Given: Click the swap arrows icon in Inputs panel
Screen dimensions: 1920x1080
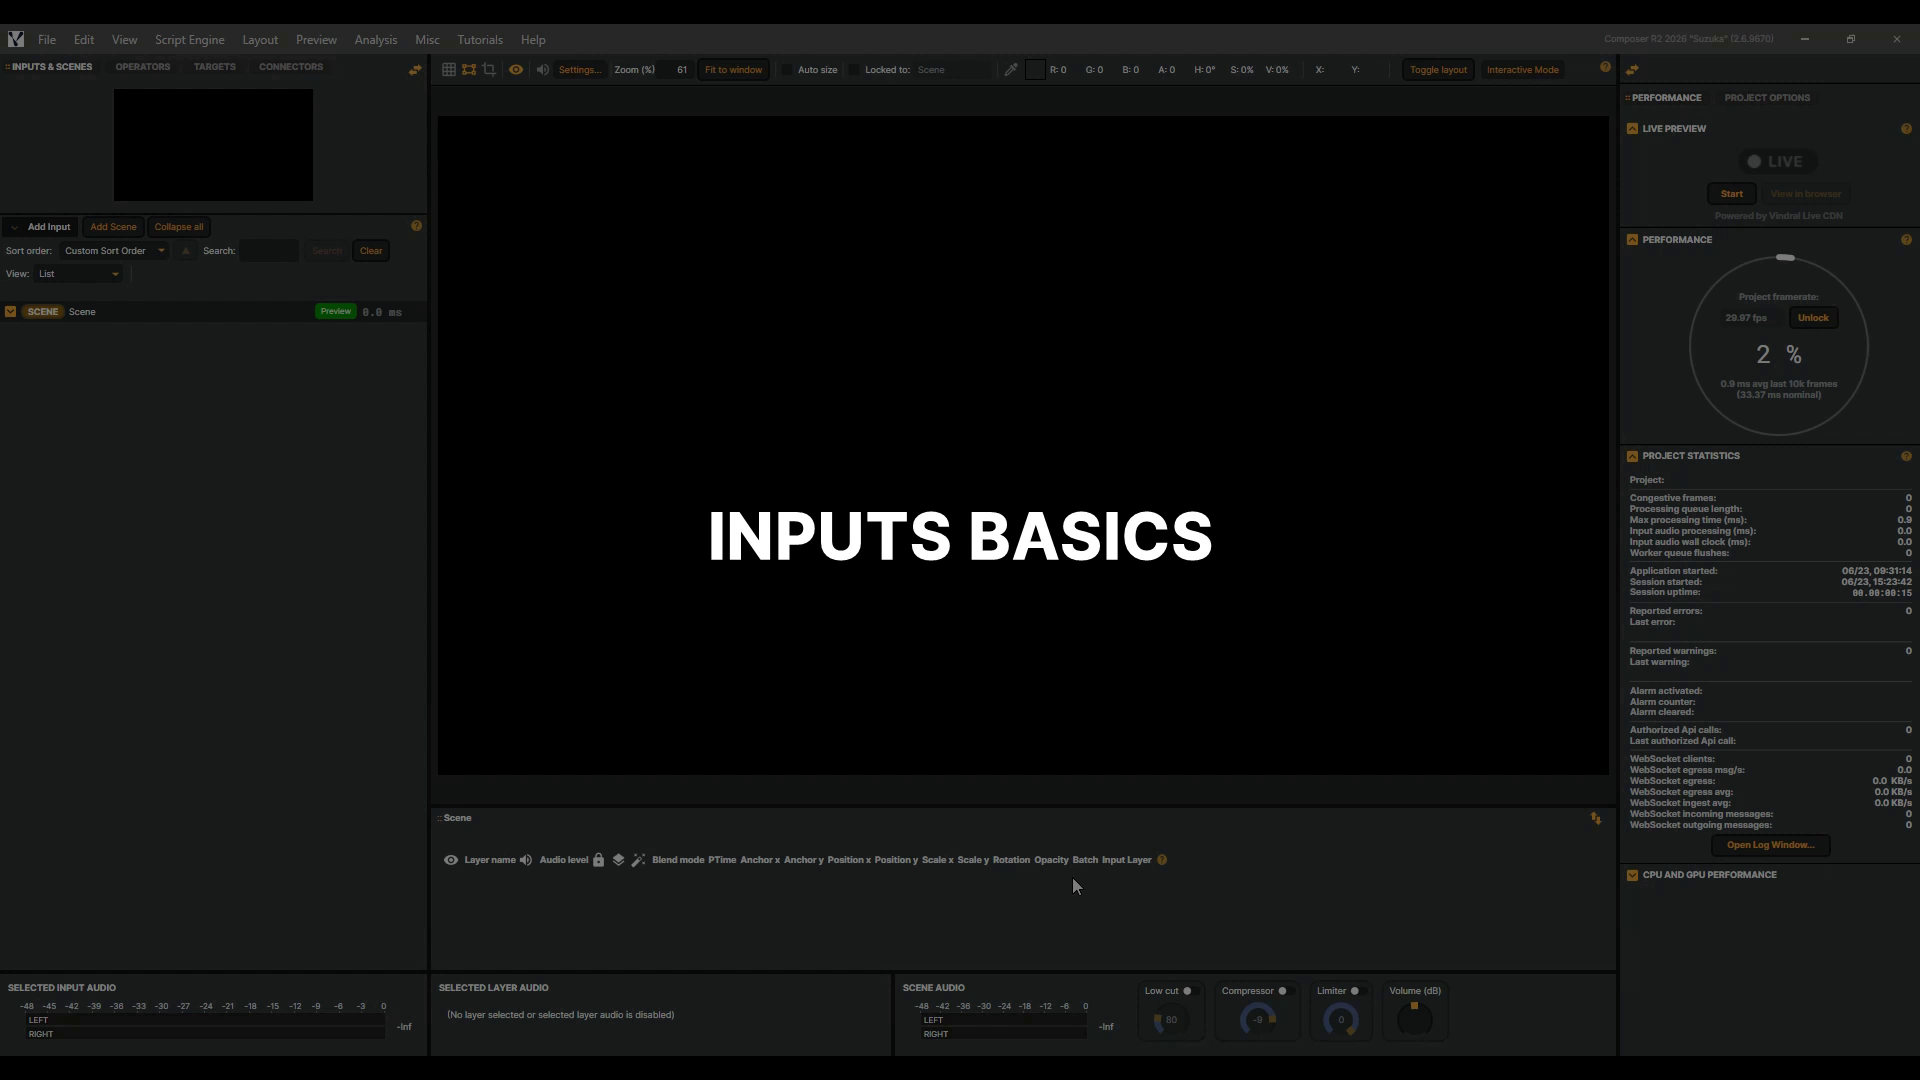Looking at the screenshot, I should [415, 70].
